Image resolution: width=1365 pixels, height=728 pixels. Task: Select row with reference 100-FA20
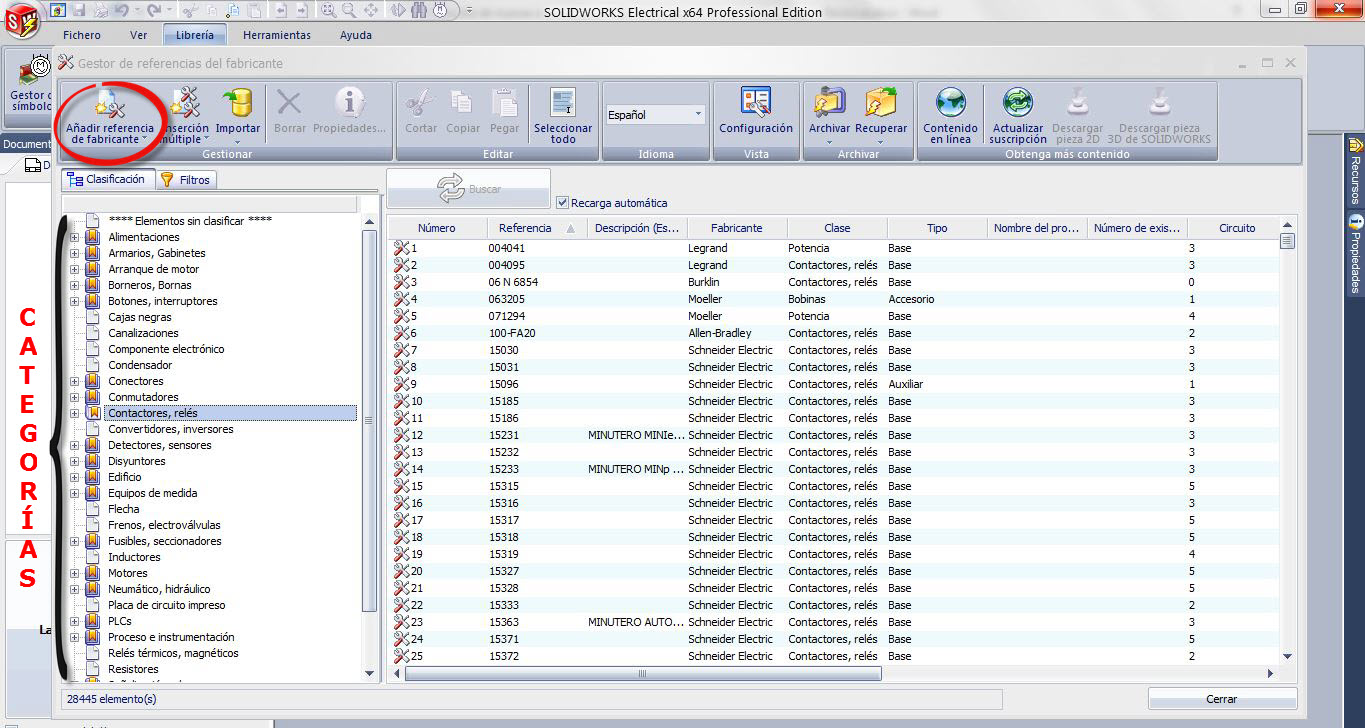(x=512, y=333)
